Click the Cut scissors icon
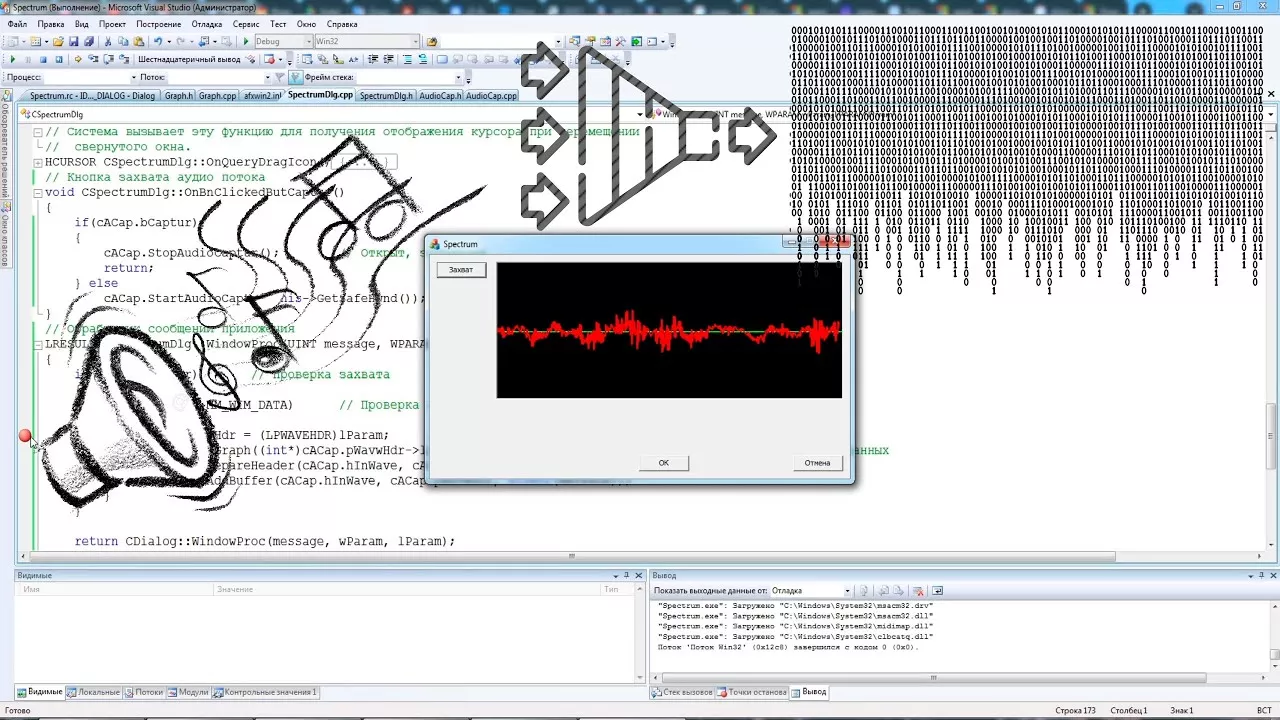 (109, 42)
